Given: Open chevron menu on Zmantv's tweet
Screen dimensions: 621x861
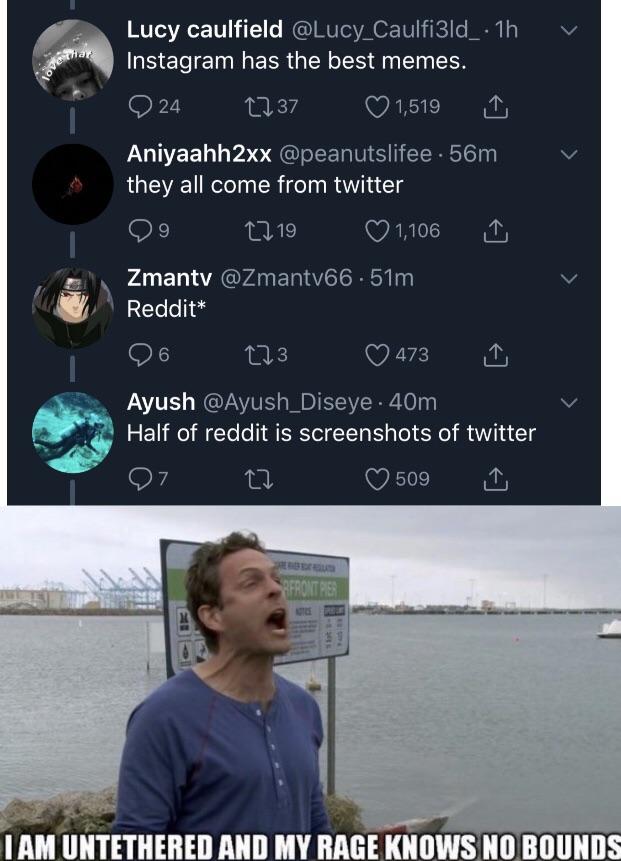Looking at the screenshot, I should [x=569, y=279].
